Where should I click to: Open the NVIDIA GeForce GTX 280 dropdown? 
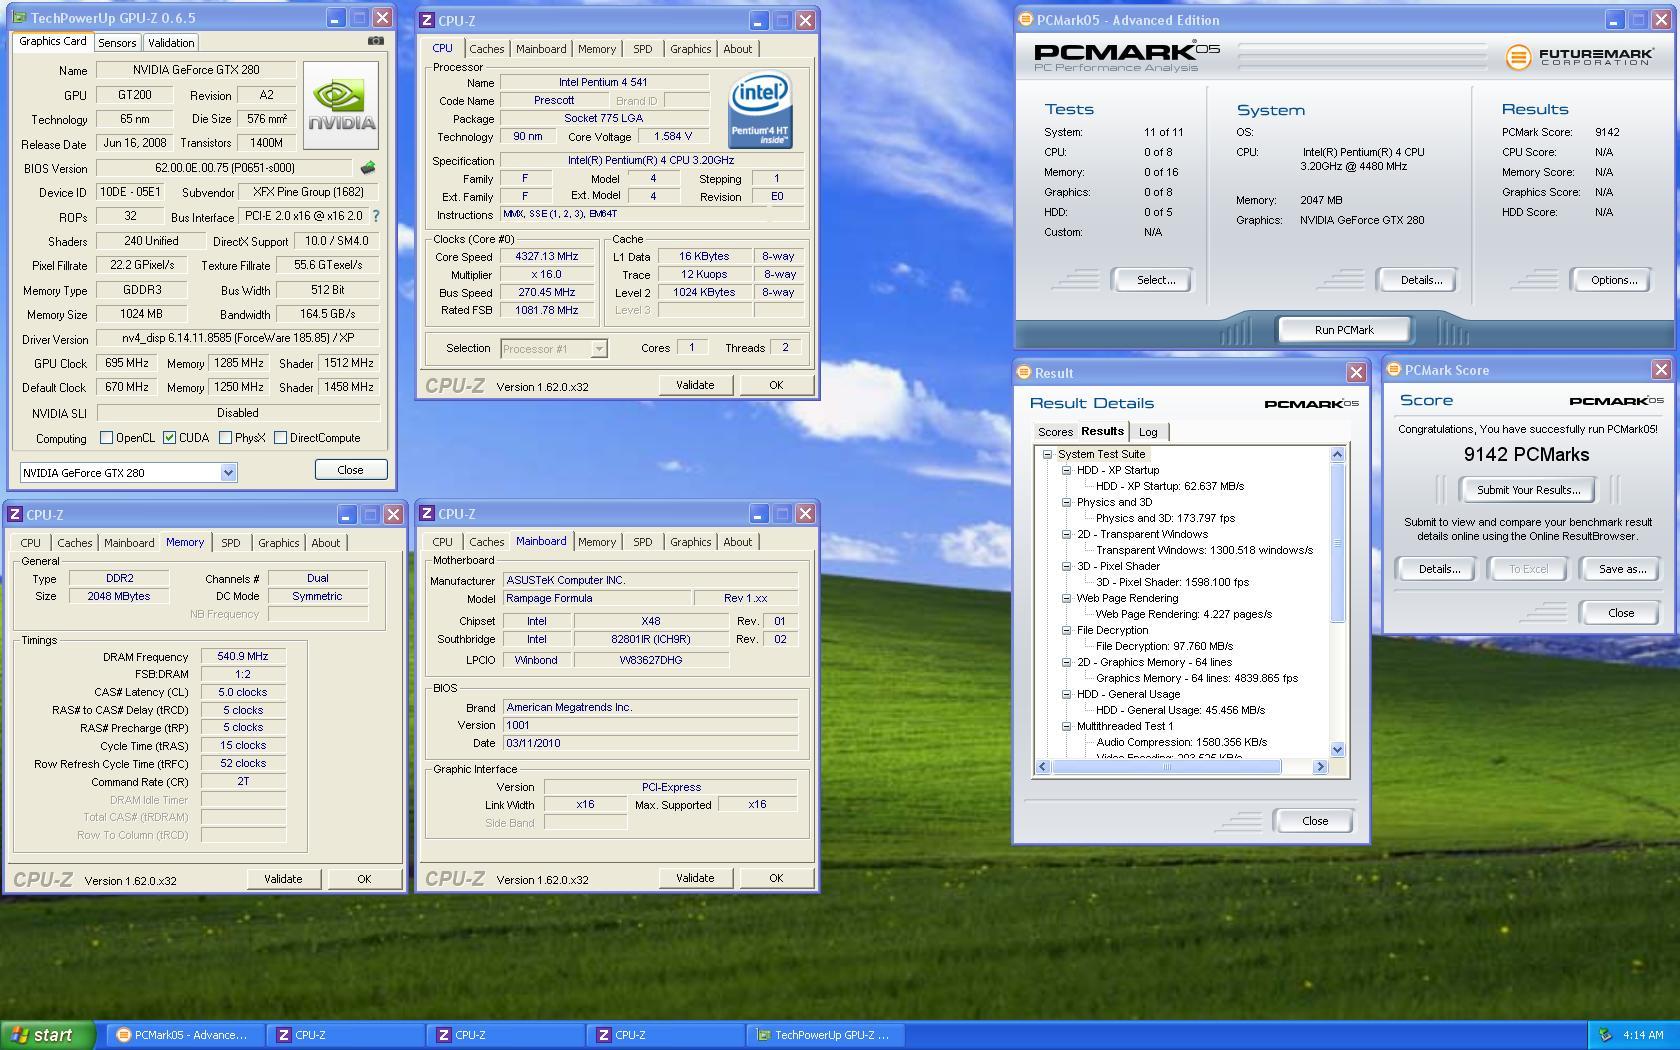point(228,473)
